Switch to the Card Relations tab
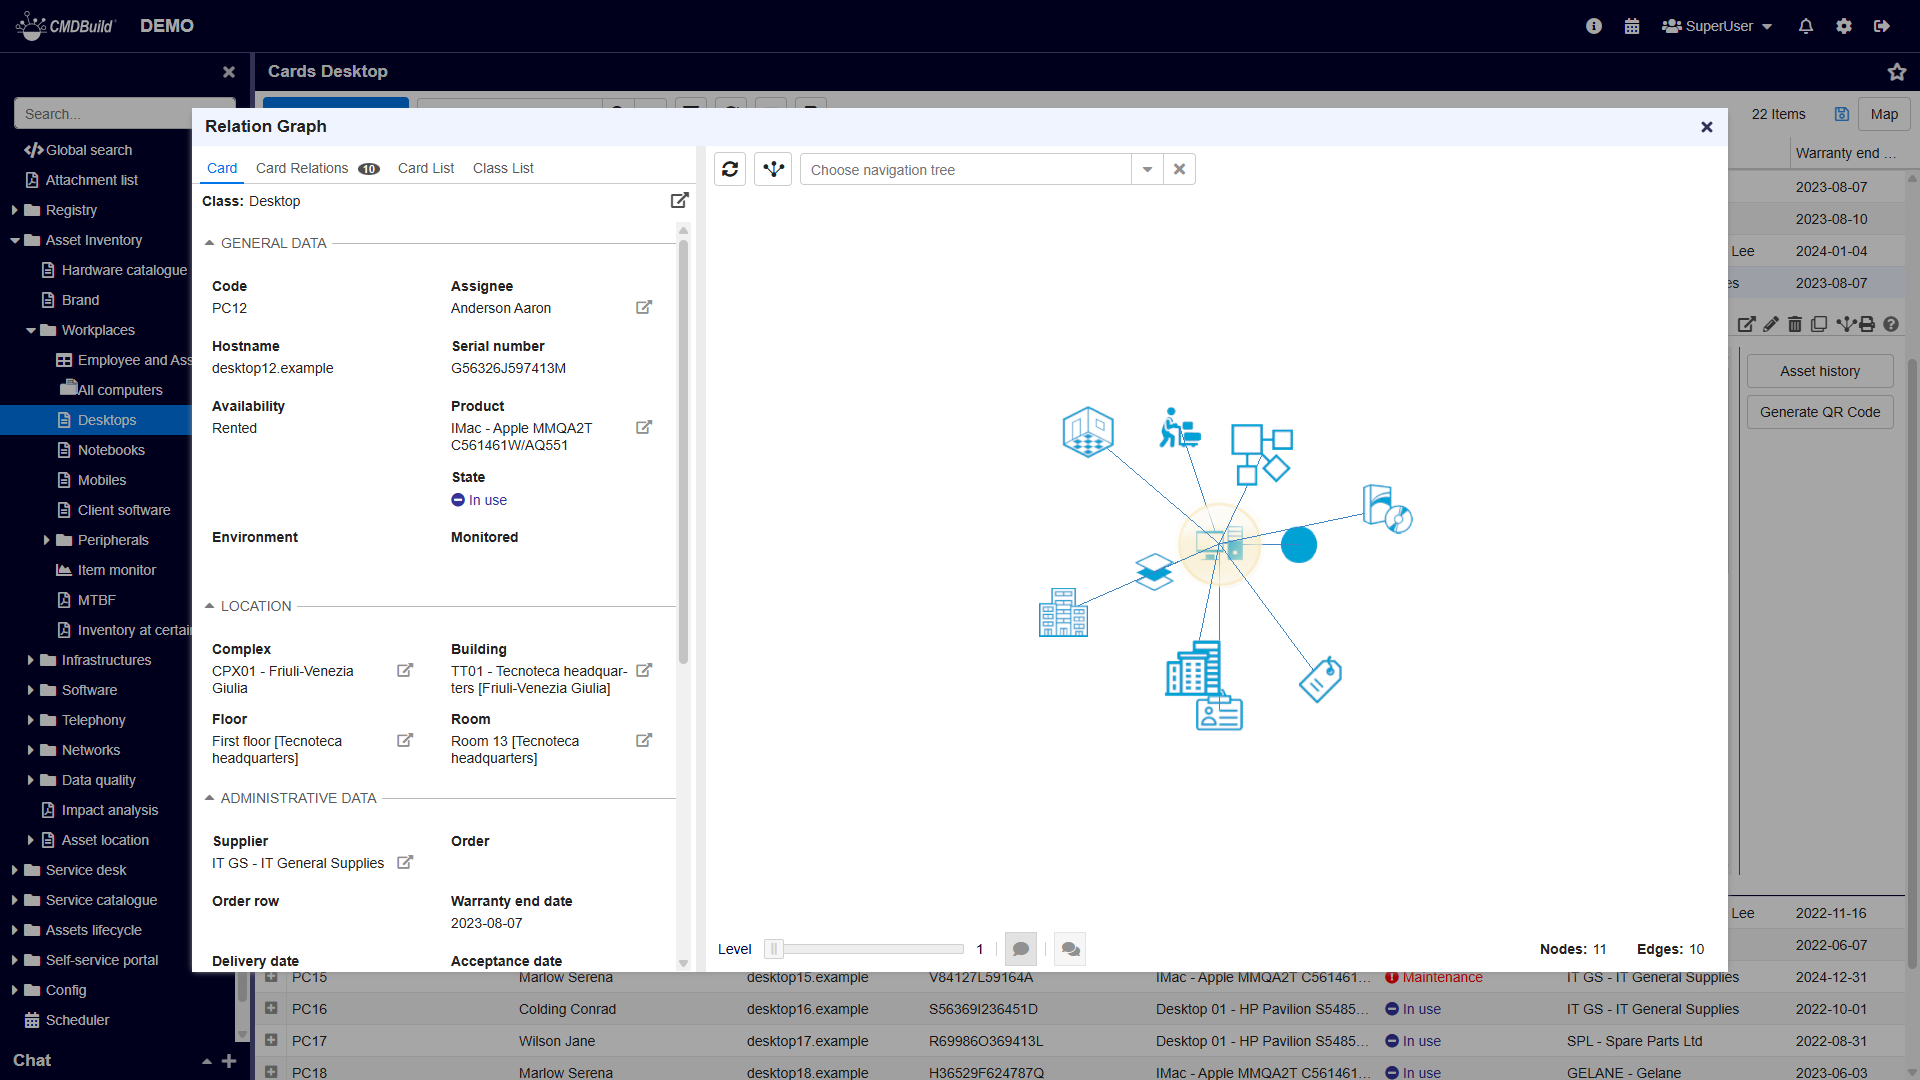Viewport: 1920px width, 1080px height. (x=302, y=168)
